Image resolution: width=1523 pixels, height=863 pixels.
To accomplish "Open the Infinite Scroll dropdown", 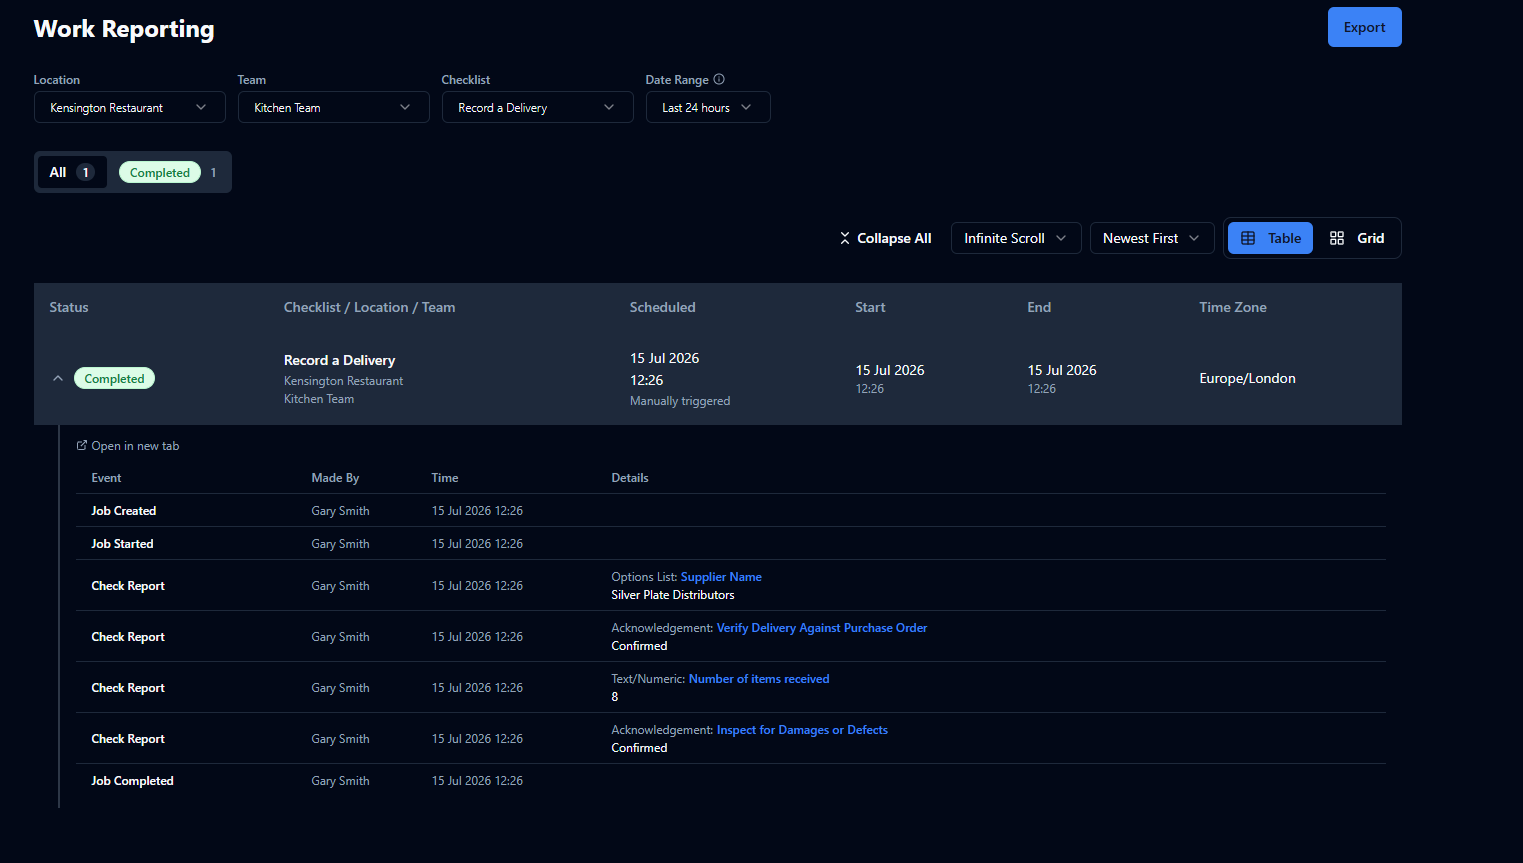I will [x=1016, y=238].
